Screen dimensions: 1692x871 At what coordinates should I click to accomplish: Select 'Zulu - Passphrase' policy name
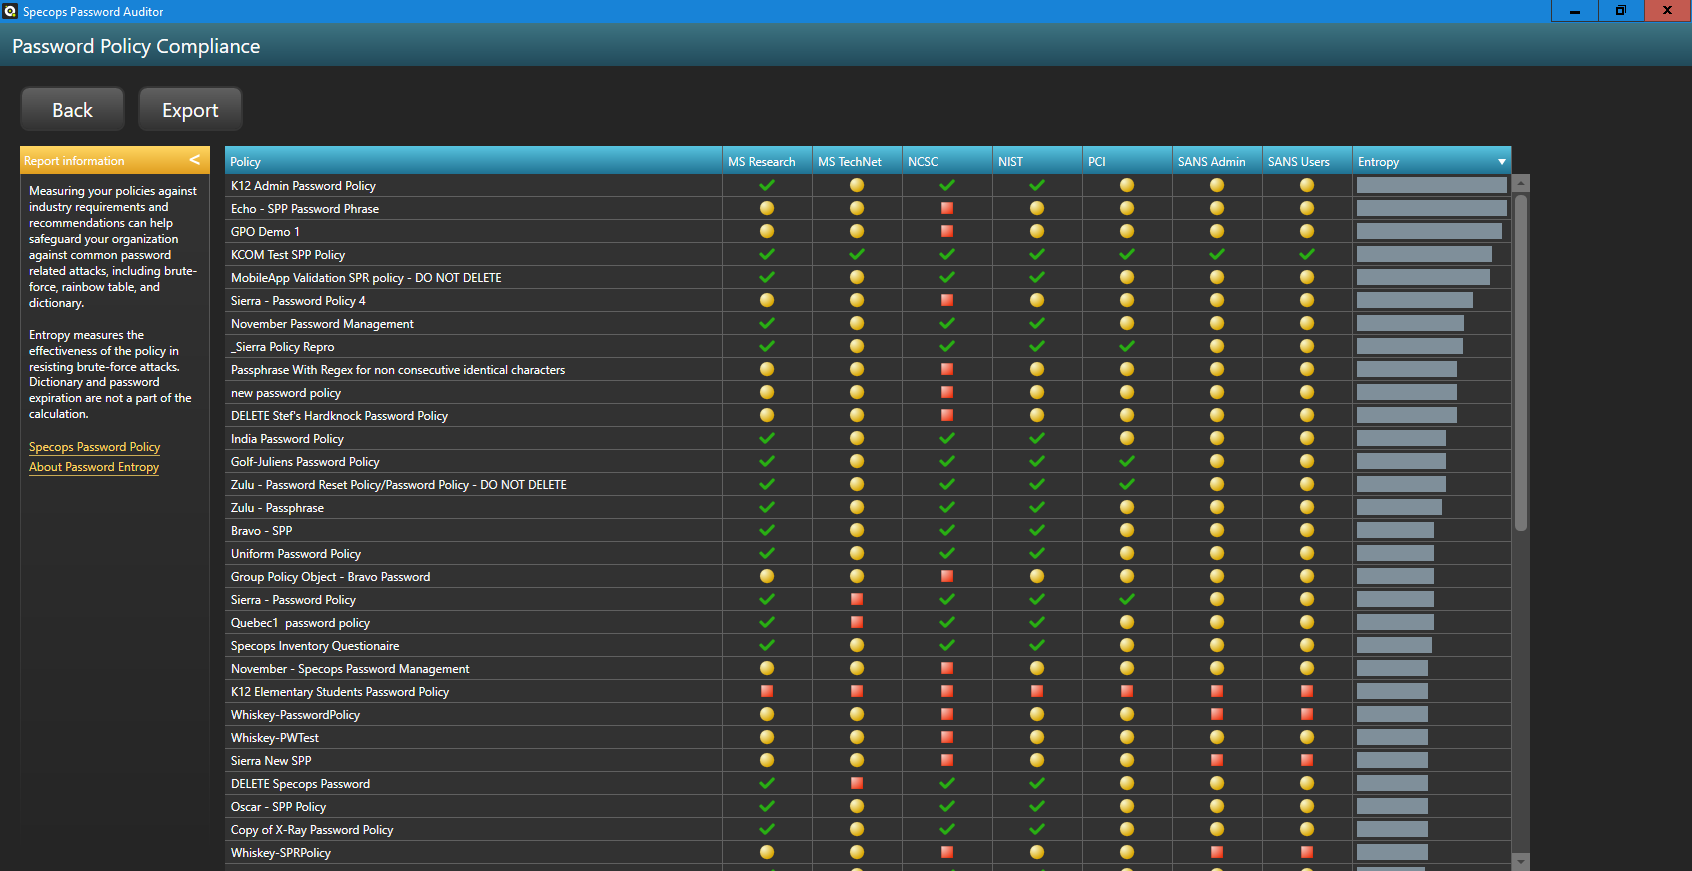click(277, 507)
